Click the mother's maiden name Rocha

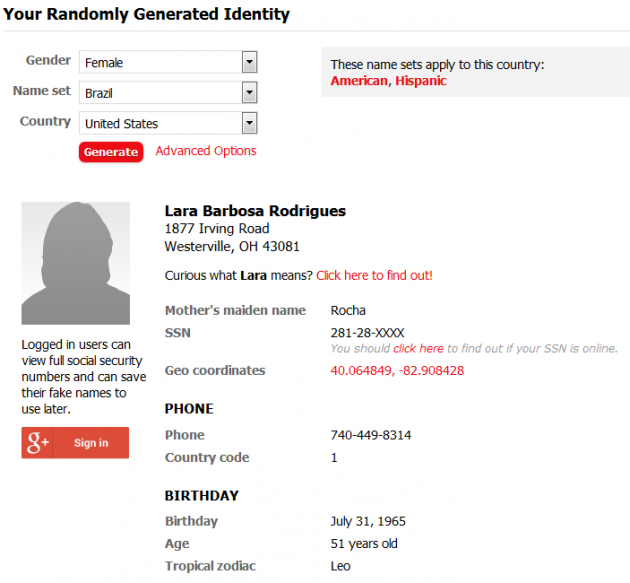tap(348, 311)
